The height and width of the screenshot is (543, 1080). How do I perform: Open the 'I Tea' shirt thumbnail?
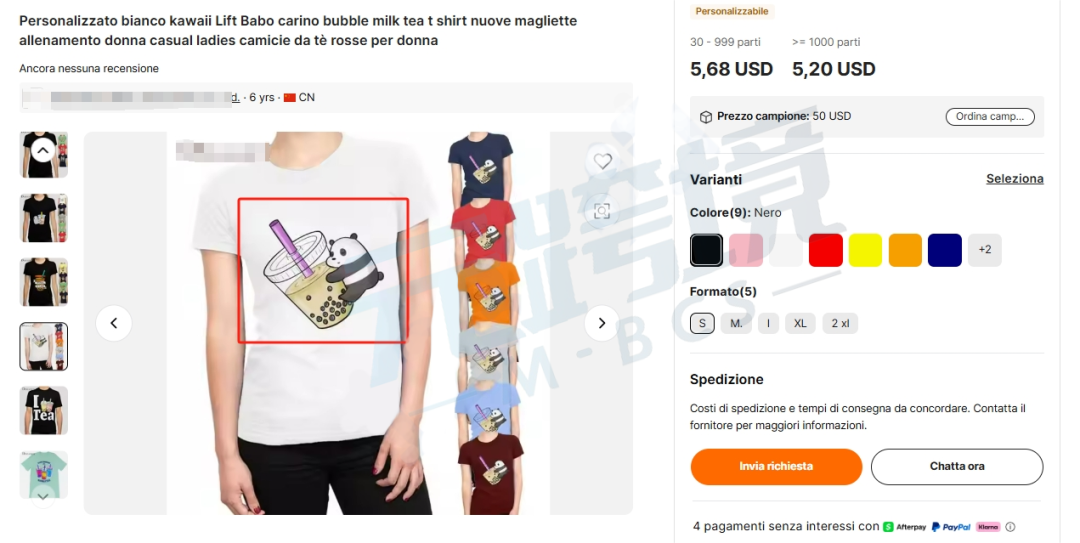click(43, 410)
